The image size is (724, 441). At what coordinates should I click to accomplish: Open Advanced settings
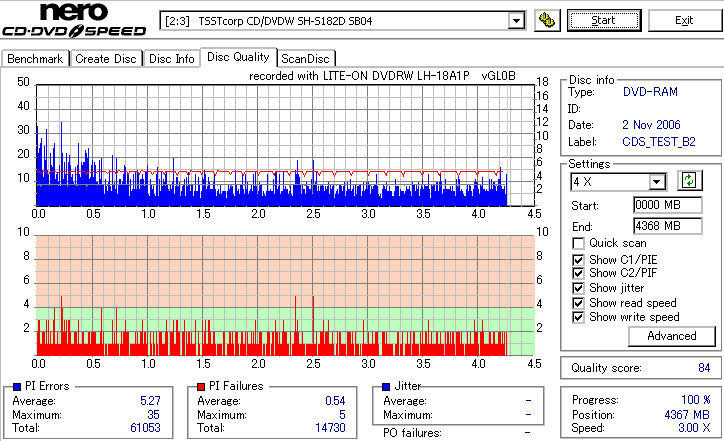(672, 336)
